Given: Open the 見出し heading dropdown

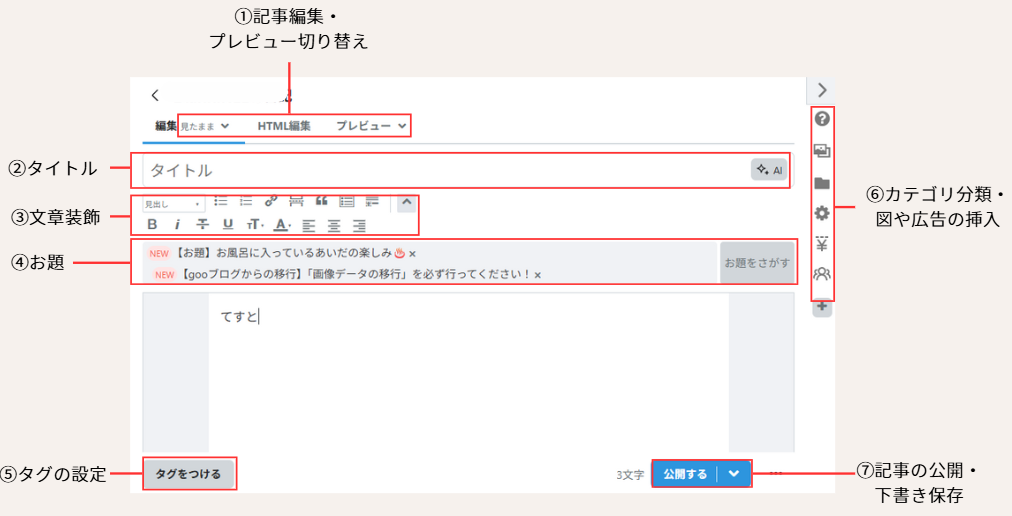Looking at the screenshot, I should coord(173,203).
